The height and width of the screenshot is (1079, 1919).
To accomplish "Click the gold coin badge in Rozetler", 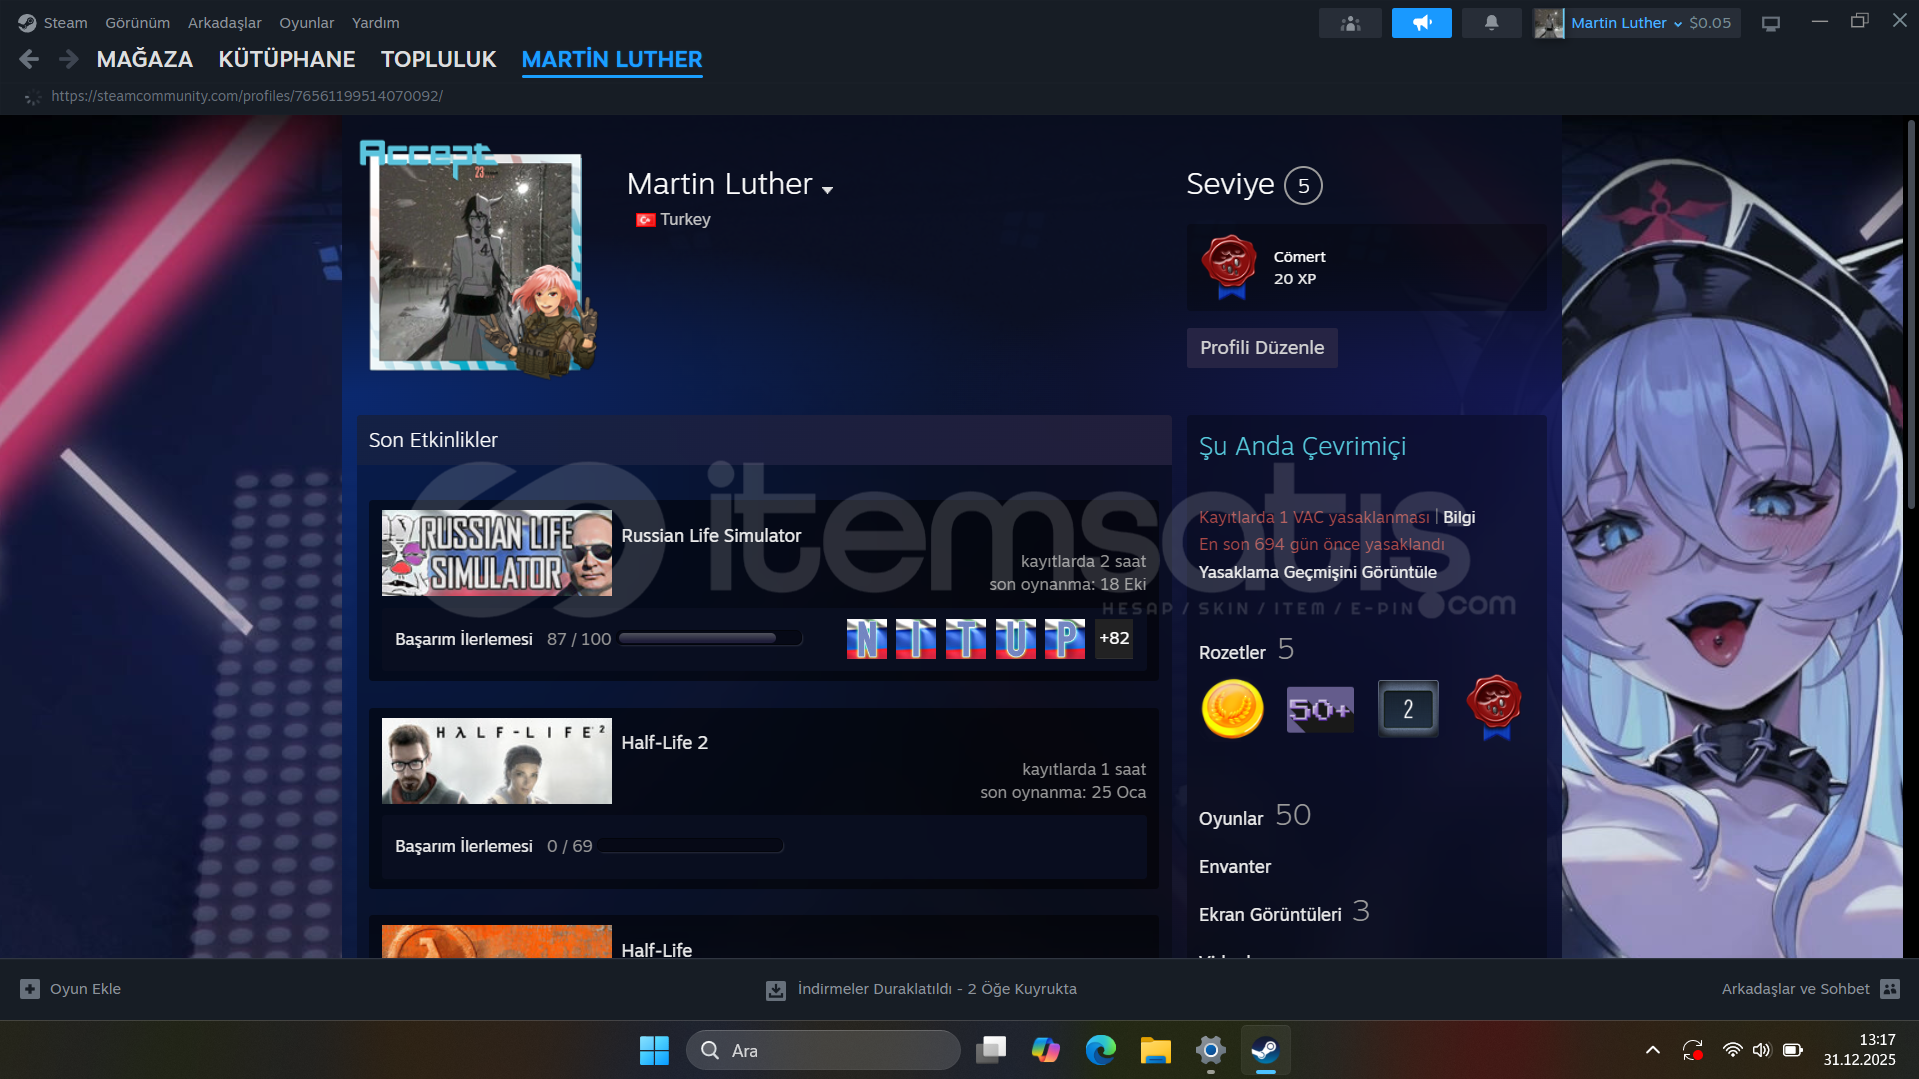I will [x=1232, y=709].
